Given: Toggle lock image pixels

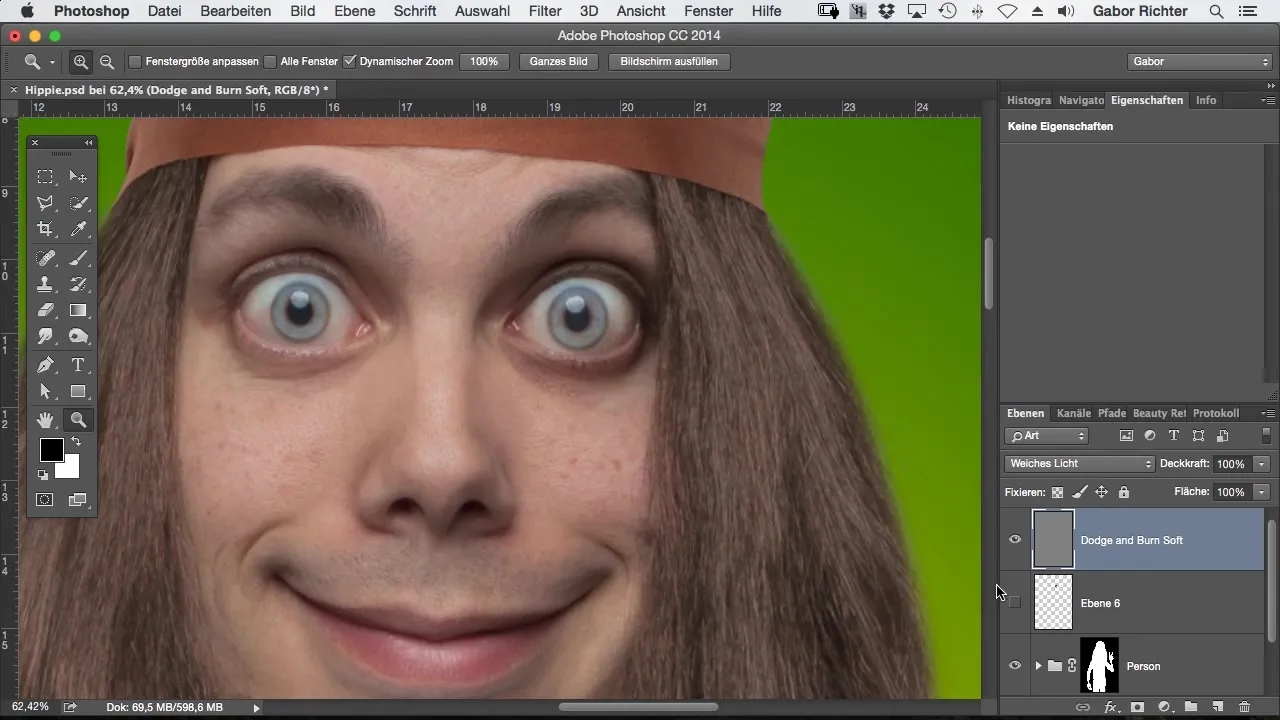Looking at the screenshot, I should pyautogui.click(x=1079, y=492).
